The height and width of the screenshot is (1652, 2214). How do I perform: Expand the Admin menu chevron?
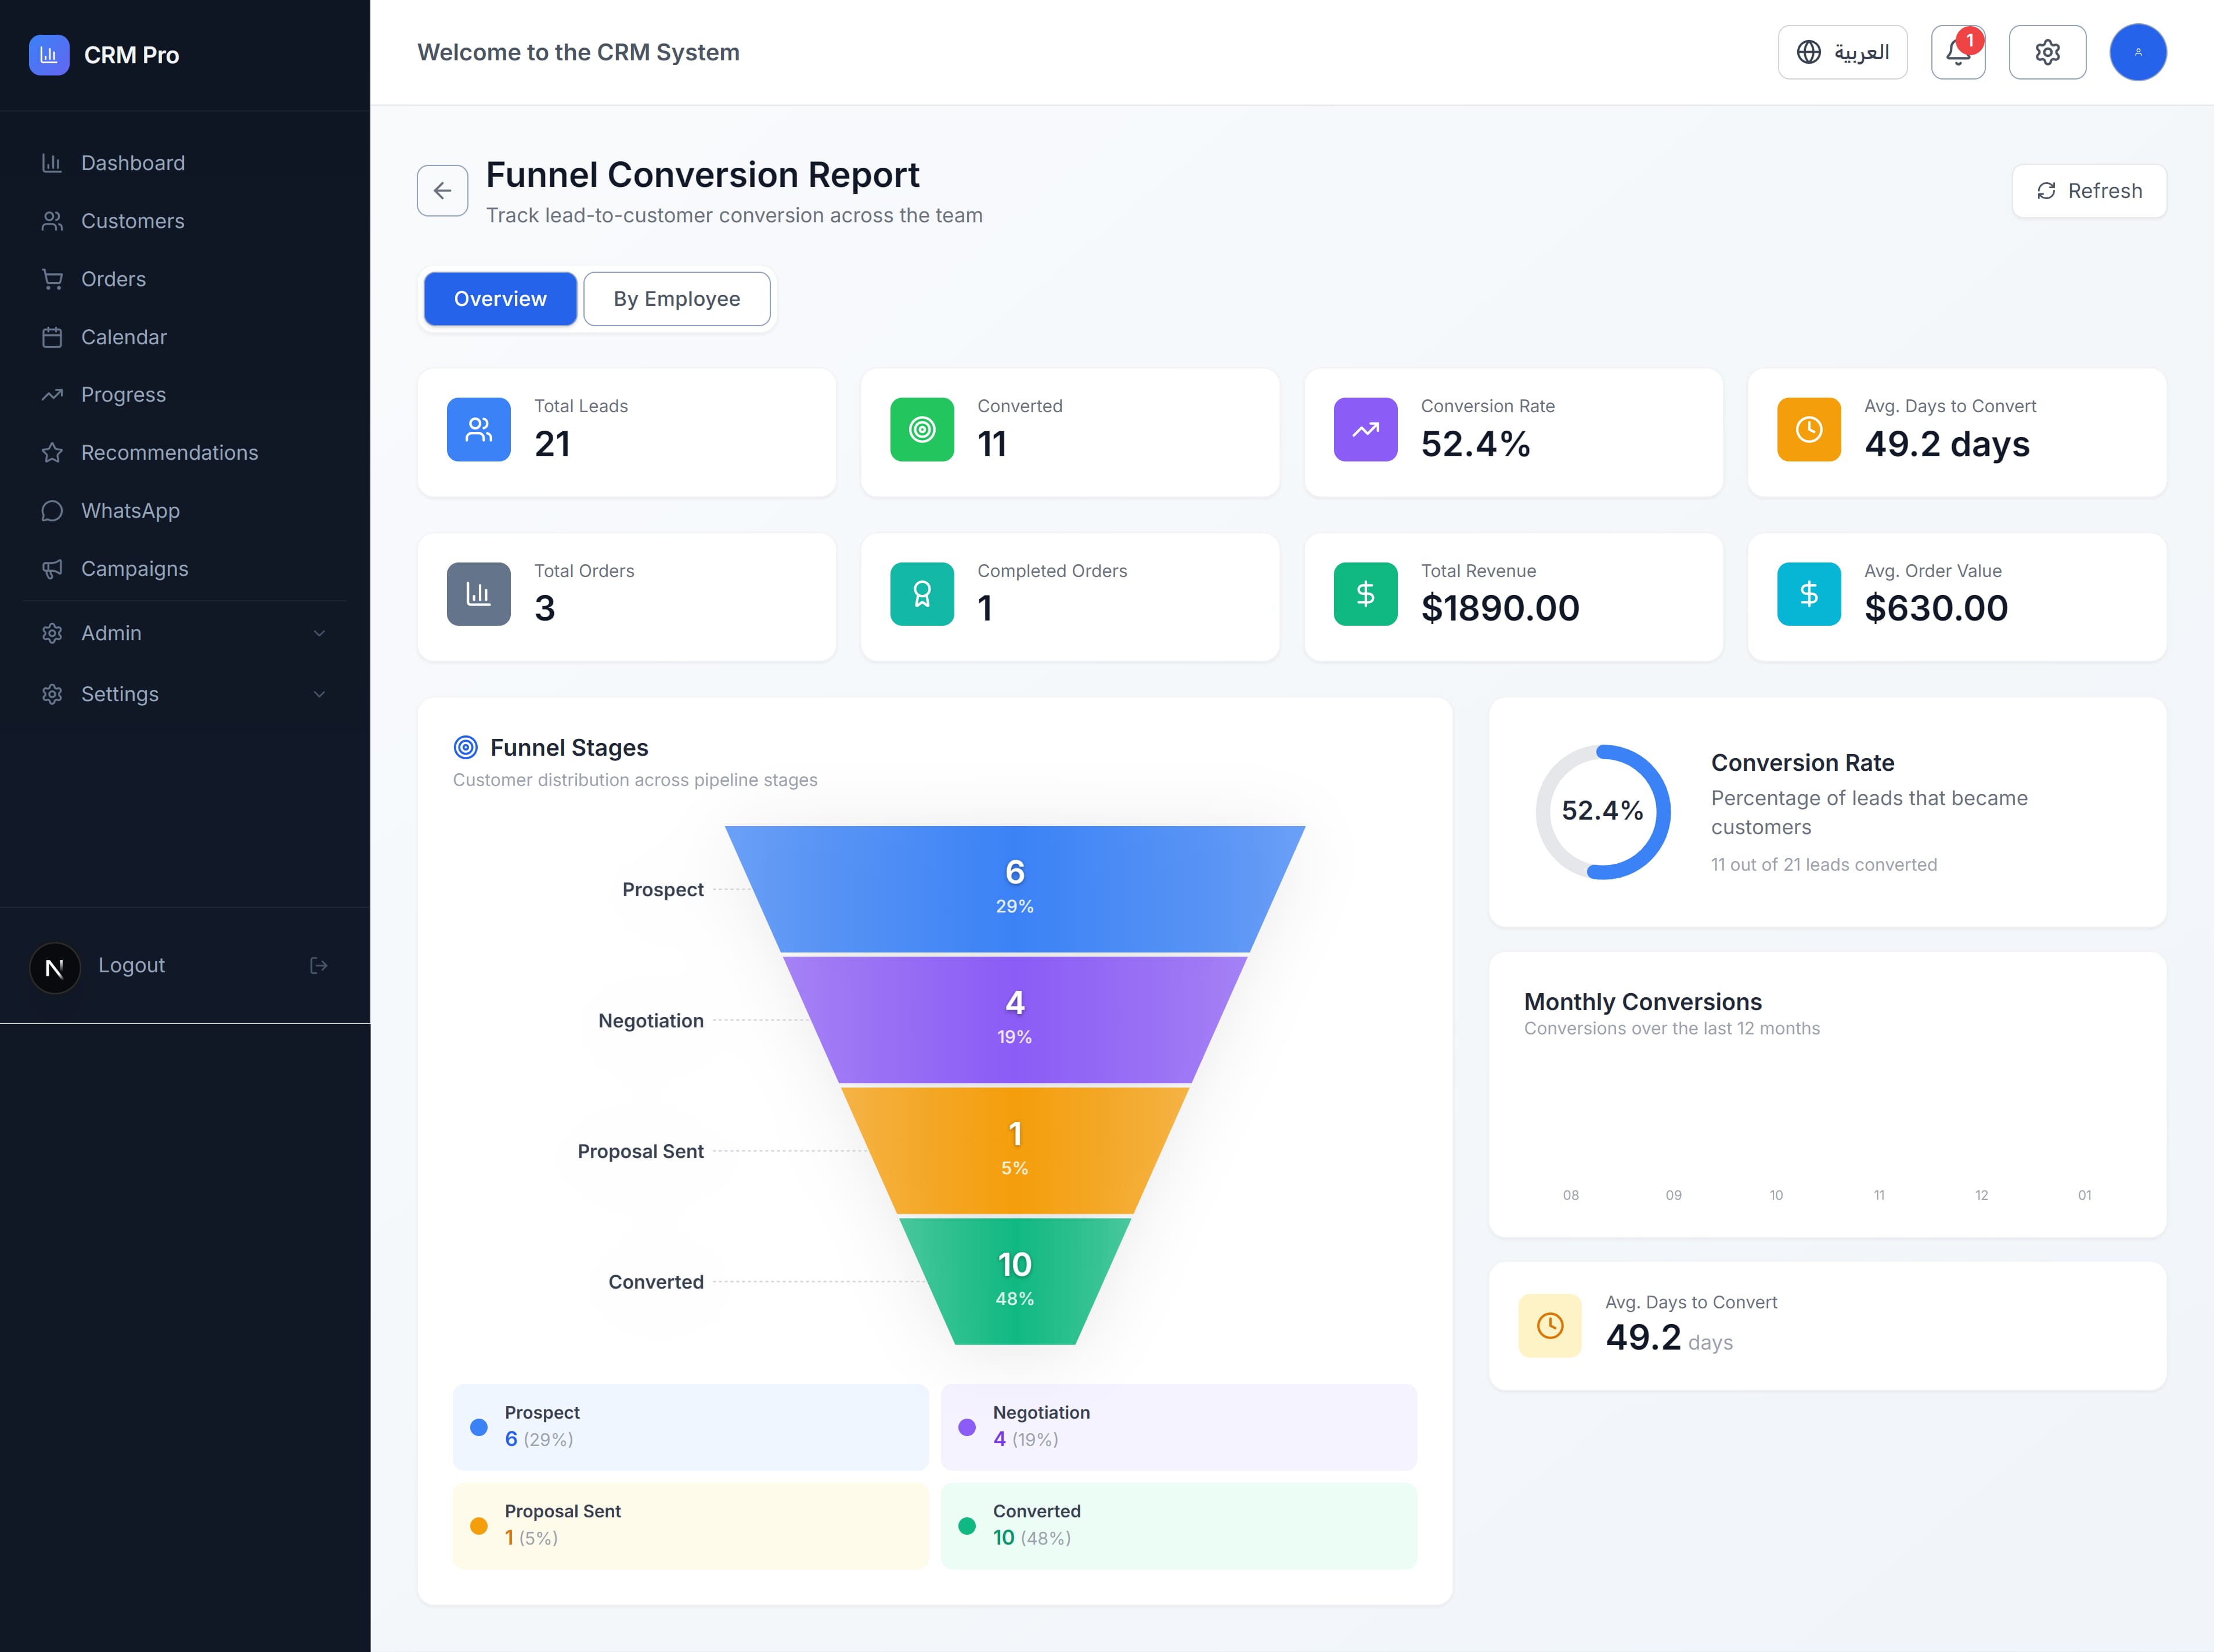coord(319,633)
